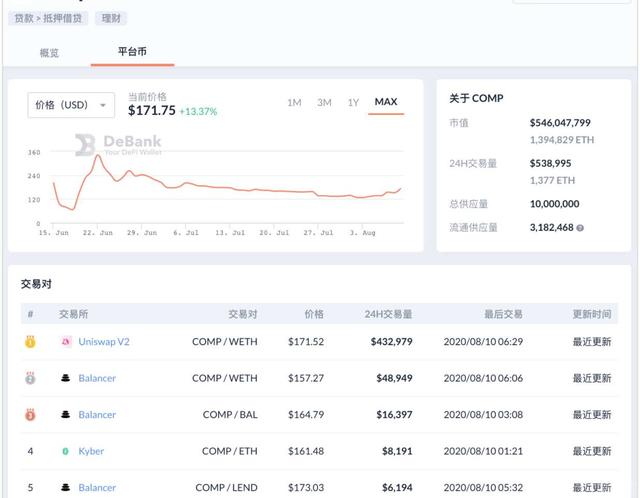Screen dimensions: 640x498
Task: Select the 1M chart range
Action: pos(294,102)
